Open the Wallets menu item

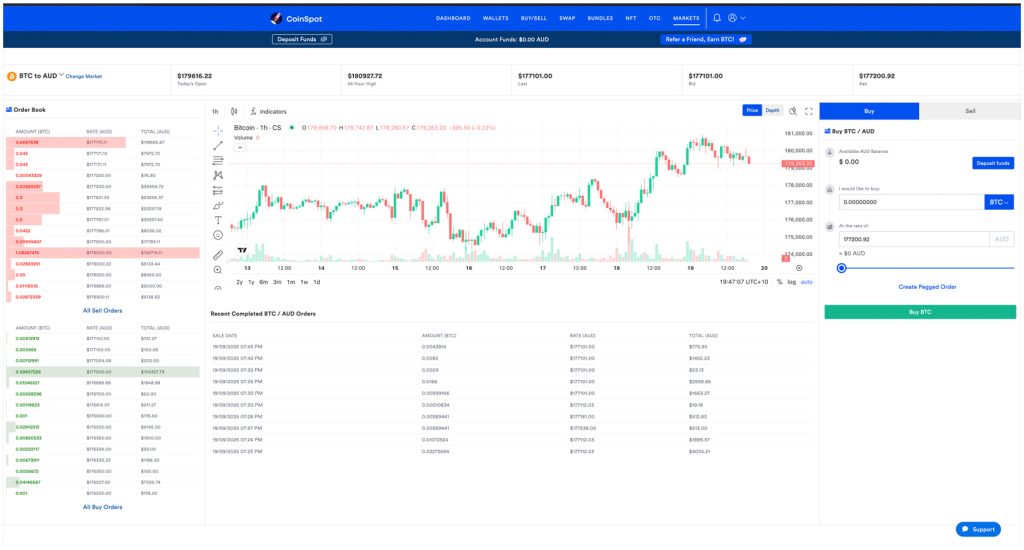pos(496,18)
